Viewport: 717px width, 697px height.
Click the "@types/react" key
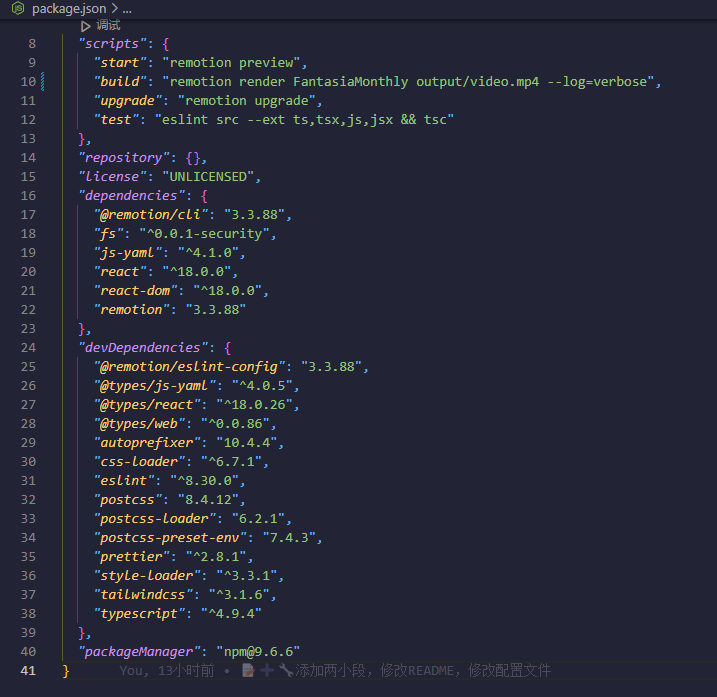click(147, 405)
